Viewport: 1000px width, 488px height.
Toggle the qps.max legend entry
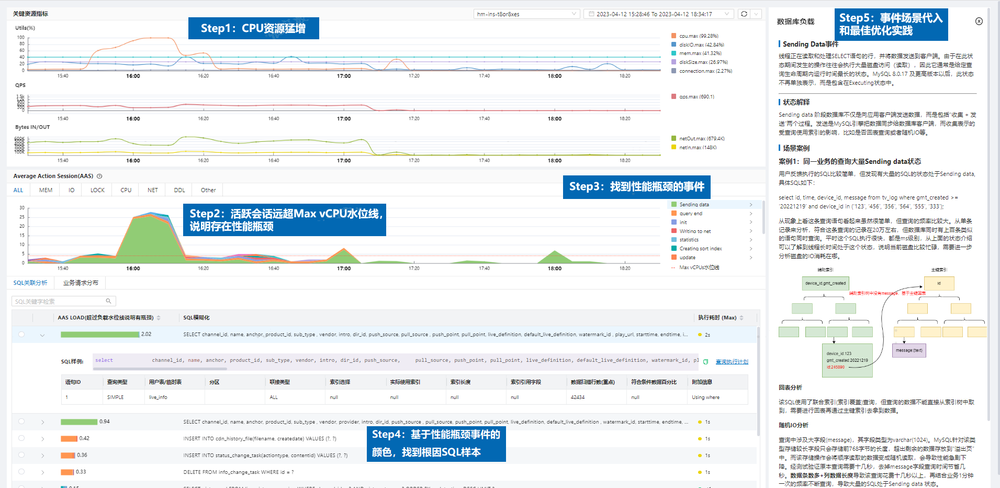coord(691,97)
